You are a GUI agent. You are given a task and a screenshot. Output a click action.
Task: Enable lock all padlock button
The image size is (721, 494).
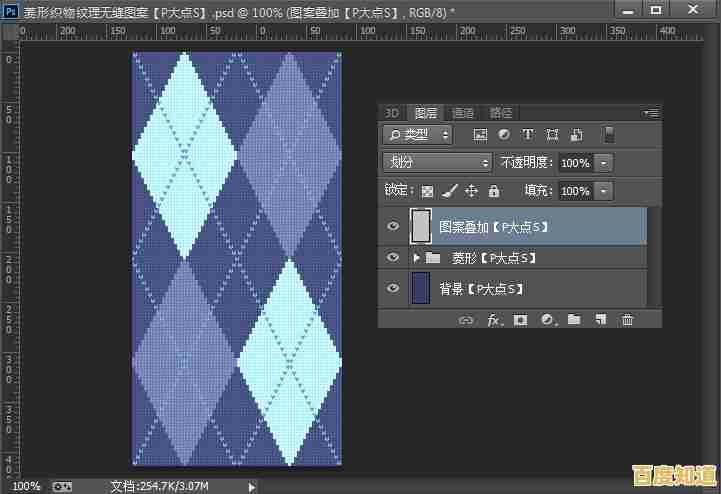pos(494,190)
